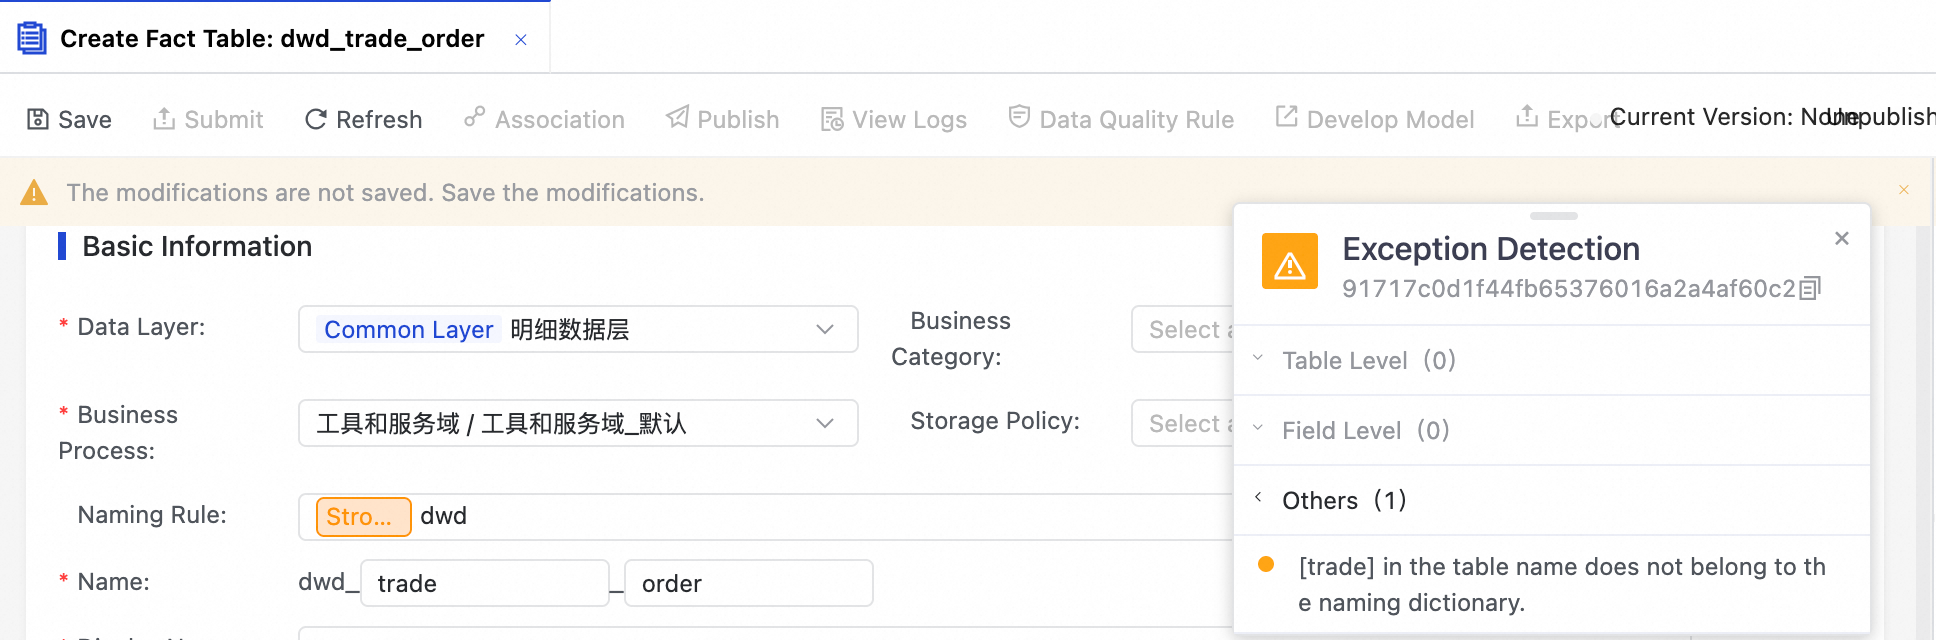Collapse the Others section
The image size is (1936, 640).
[1259, 498]
